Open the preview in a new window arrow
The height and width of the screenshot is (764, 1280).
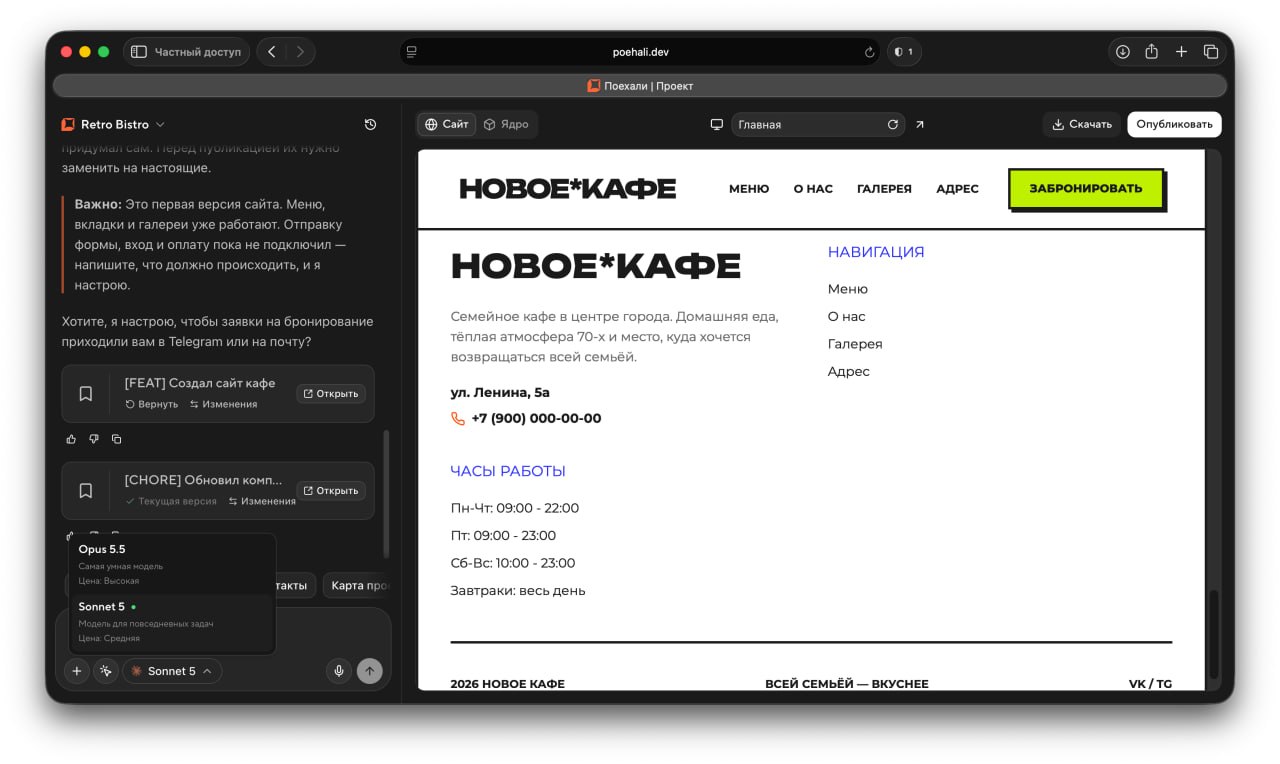pos(920,125)
